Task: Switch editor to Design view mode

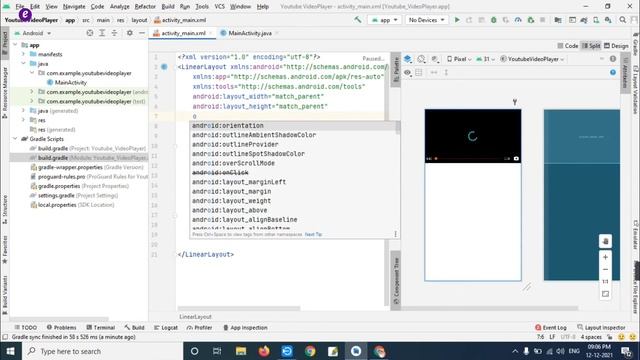Action: pyautogui.click(x=616, y=46)
